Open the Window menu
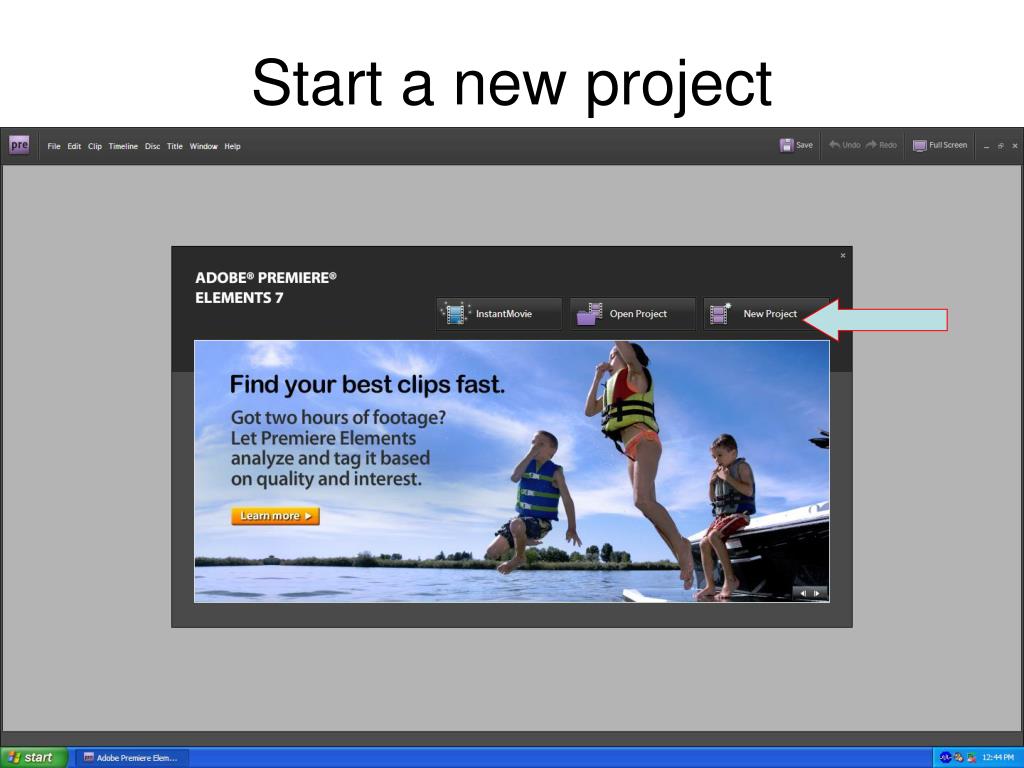Screen dimensions: 1024x768 tap(203, 146)
